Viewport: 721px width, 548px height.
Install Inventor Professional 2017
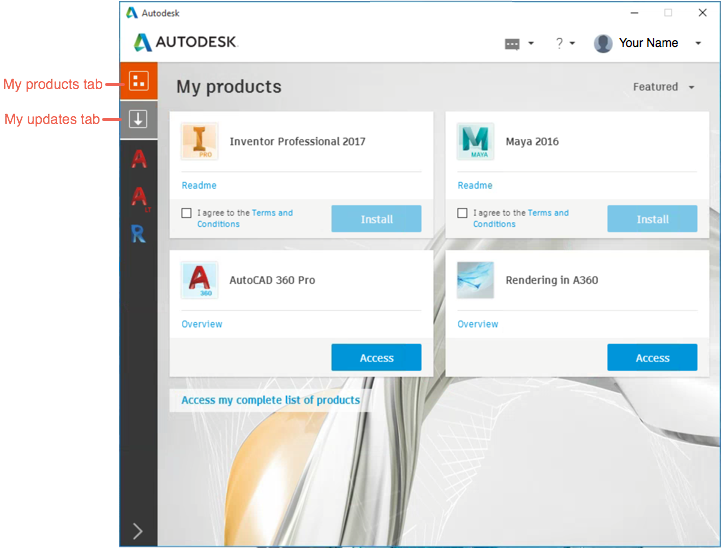click(x=376, y=219)
